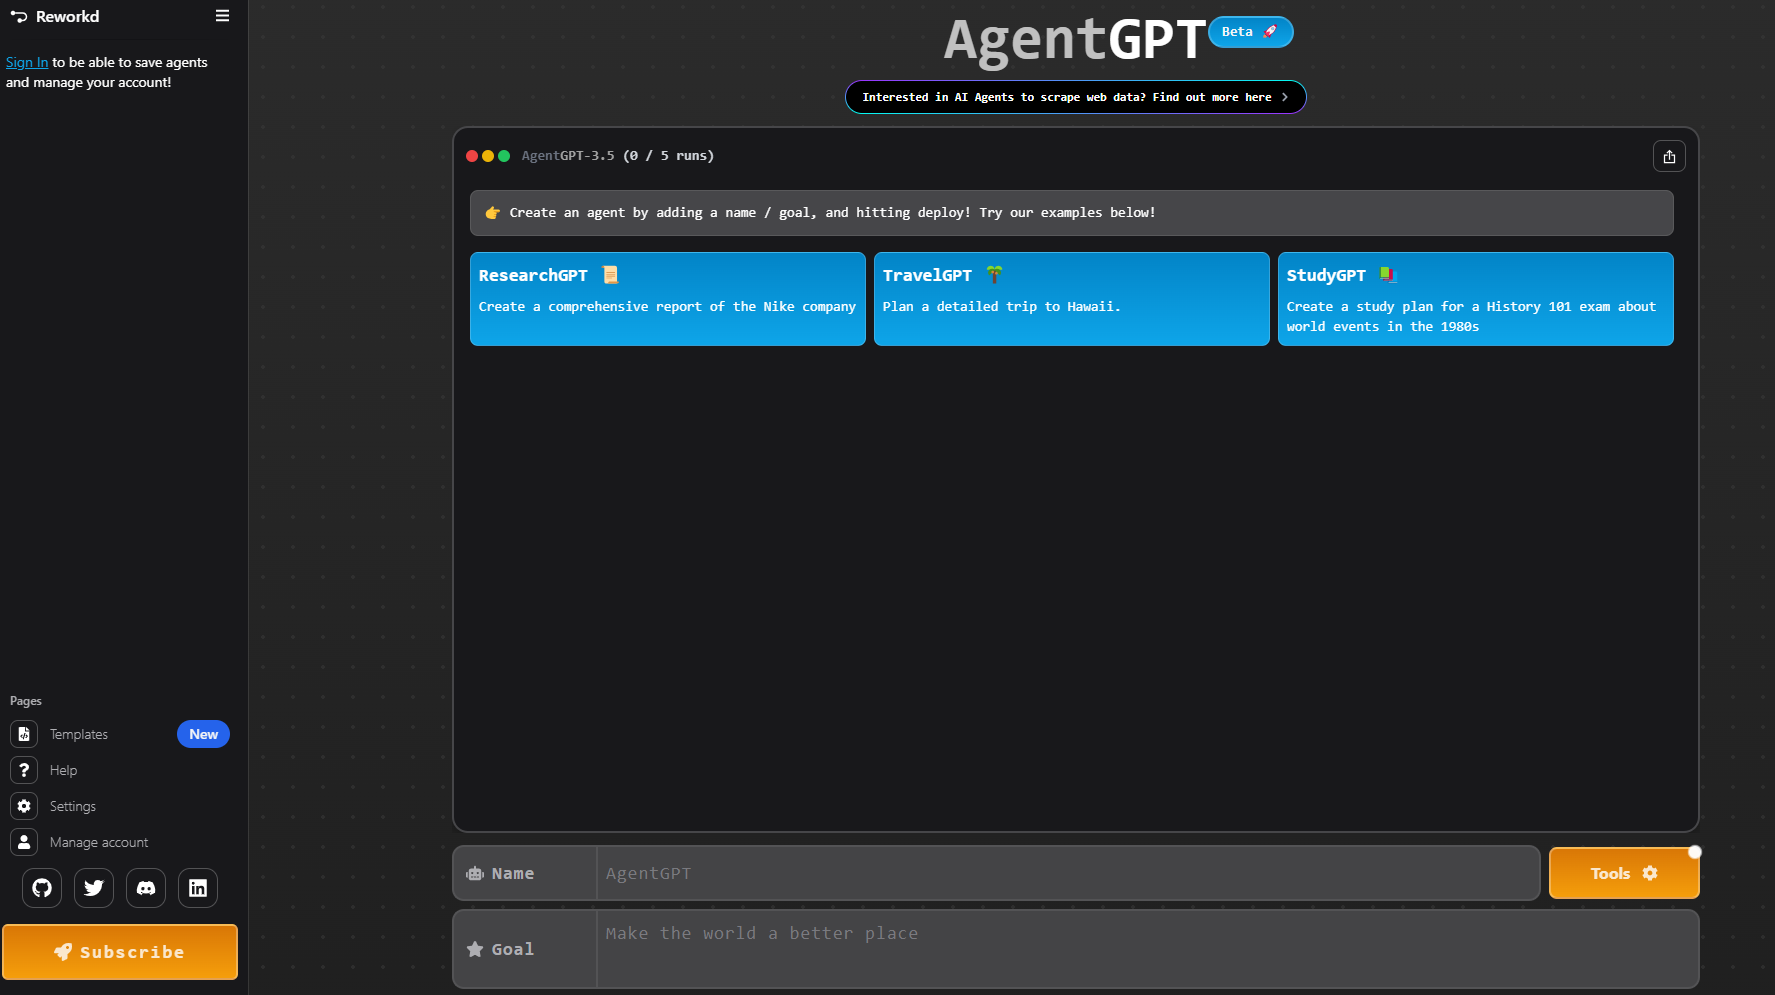This screenshot has height=995, width=1775.
Task: Click the share/export icon in chat window
Action: pyautogui.click(x=1669, y=156)
